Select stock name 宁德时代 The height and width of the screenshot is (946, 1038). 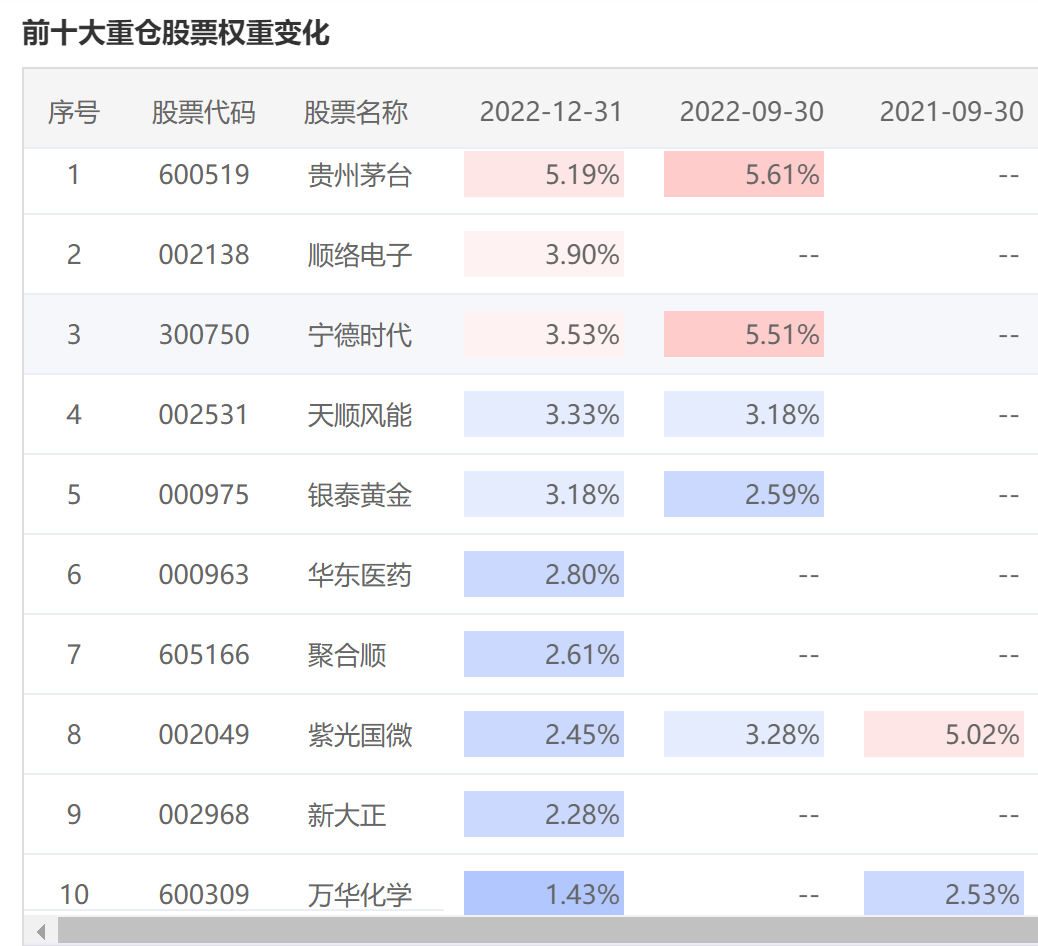pos(359,336)
